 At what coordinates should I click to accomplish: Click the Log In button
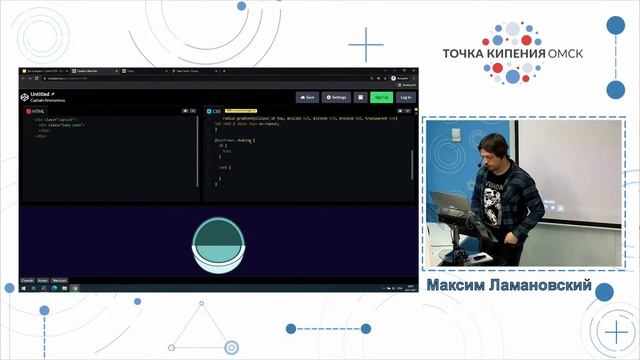pyautogui.click(x=406, y=98)
